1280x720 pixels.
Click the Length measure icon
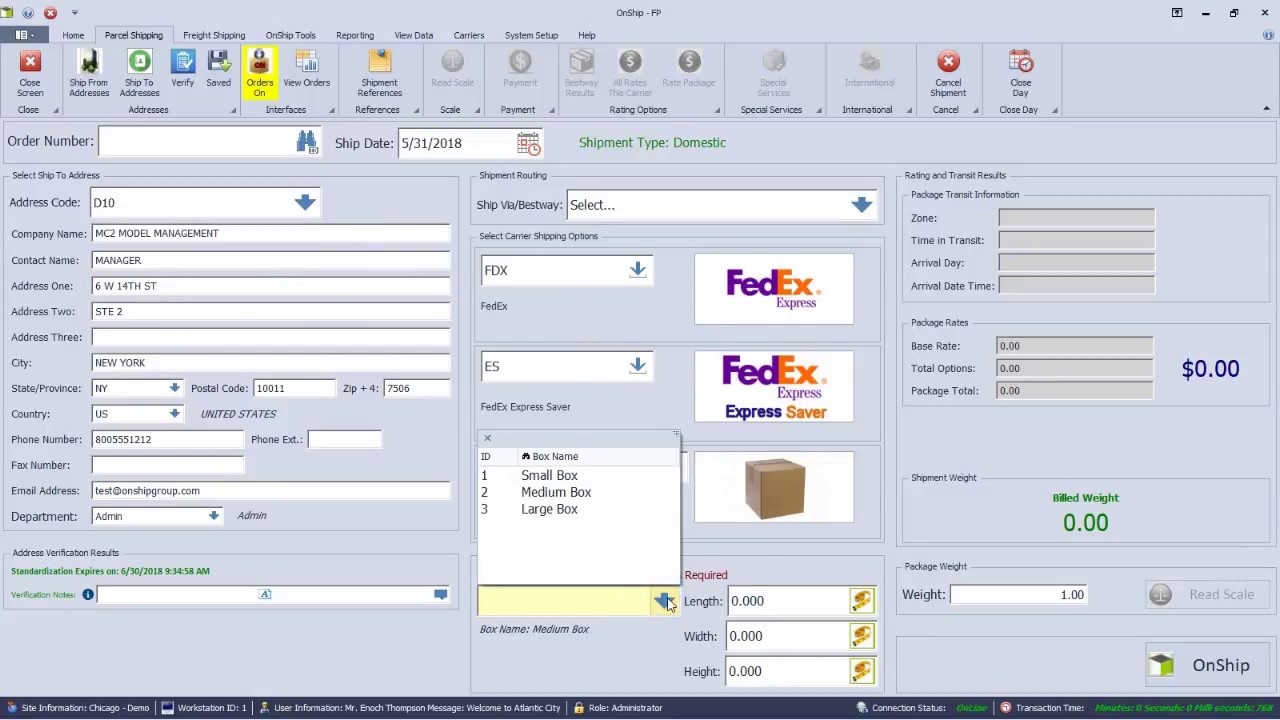[x=861, y=600]
